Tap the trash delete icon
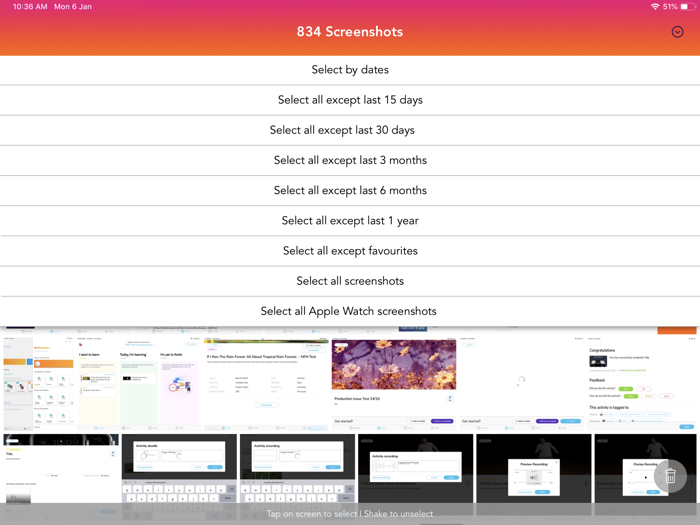 click(x=670, y=477)
